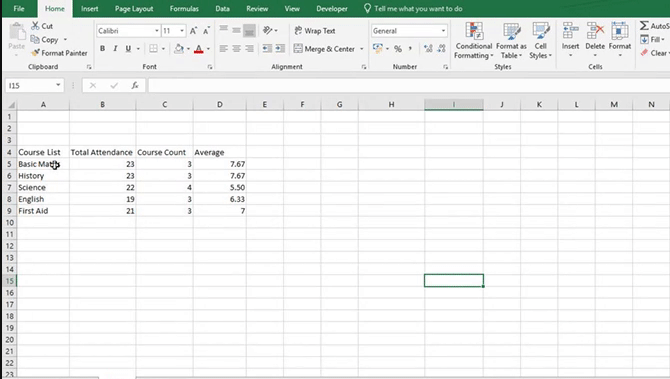The image size is (670, 379).
Task: Increase font size with large A
Action: (193, 31)
